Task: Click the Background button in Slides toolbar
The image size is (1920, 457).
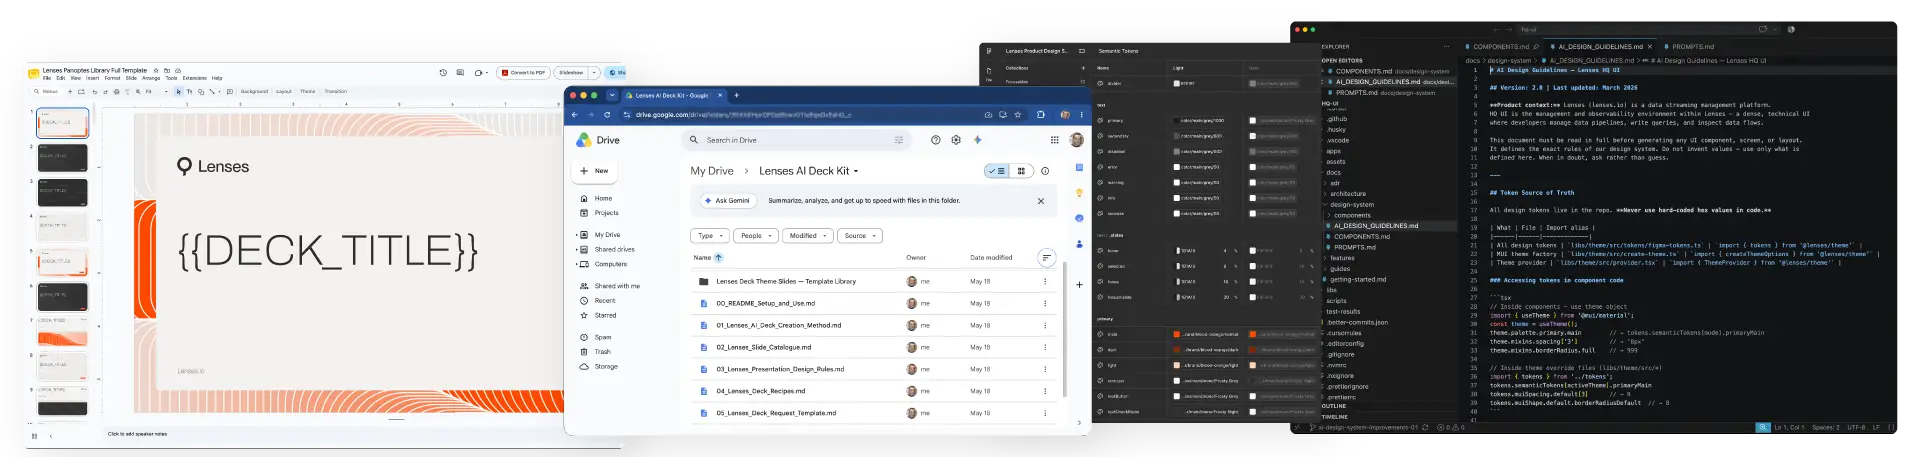Action: [254, 91]
